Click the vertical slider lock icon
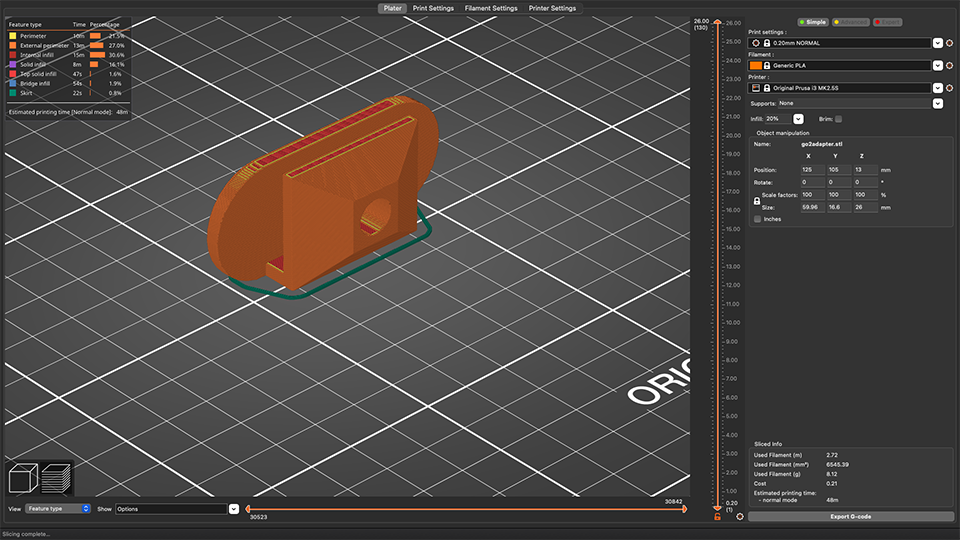The height and width of the screenshot is (540, 960). (x=717, y=516)
